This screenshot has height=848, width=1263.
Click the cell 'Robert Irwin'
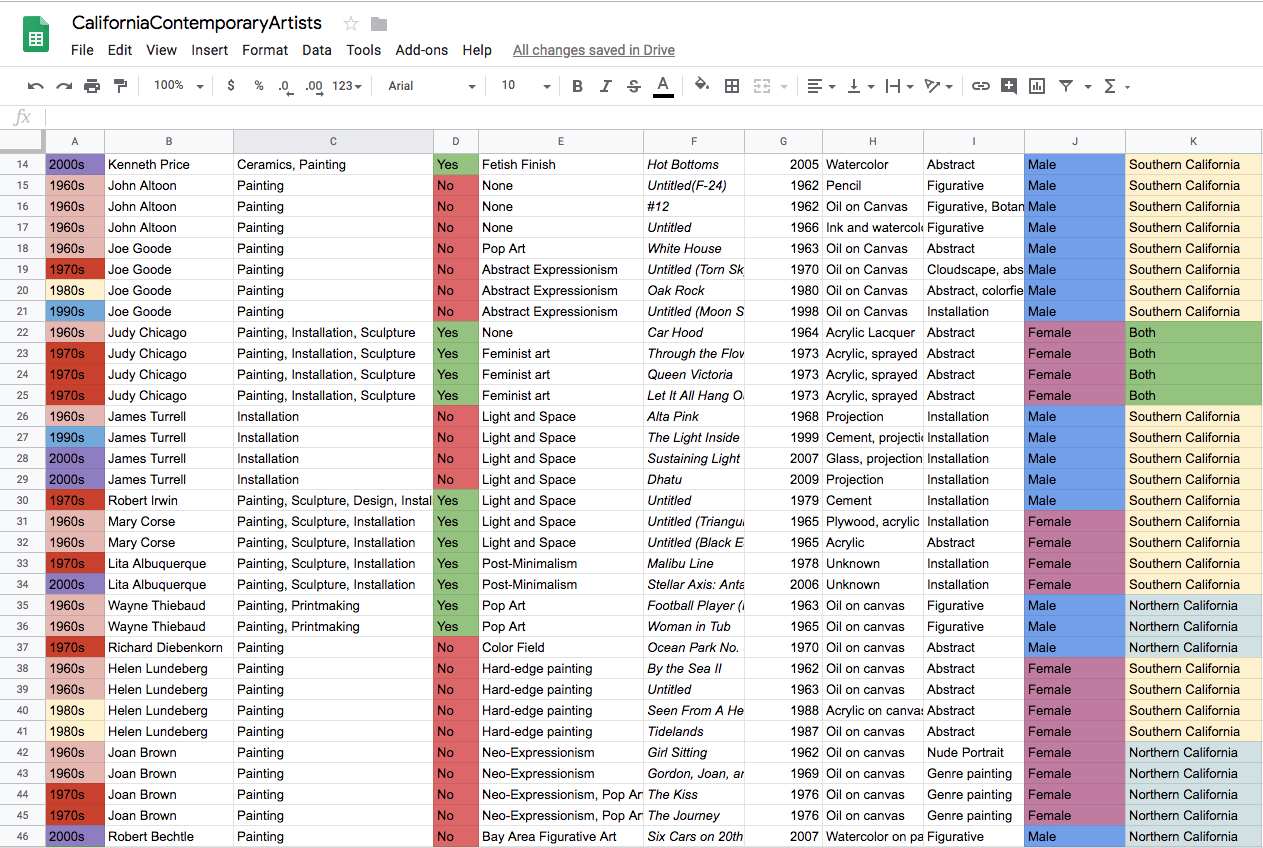tap(169, 501)
